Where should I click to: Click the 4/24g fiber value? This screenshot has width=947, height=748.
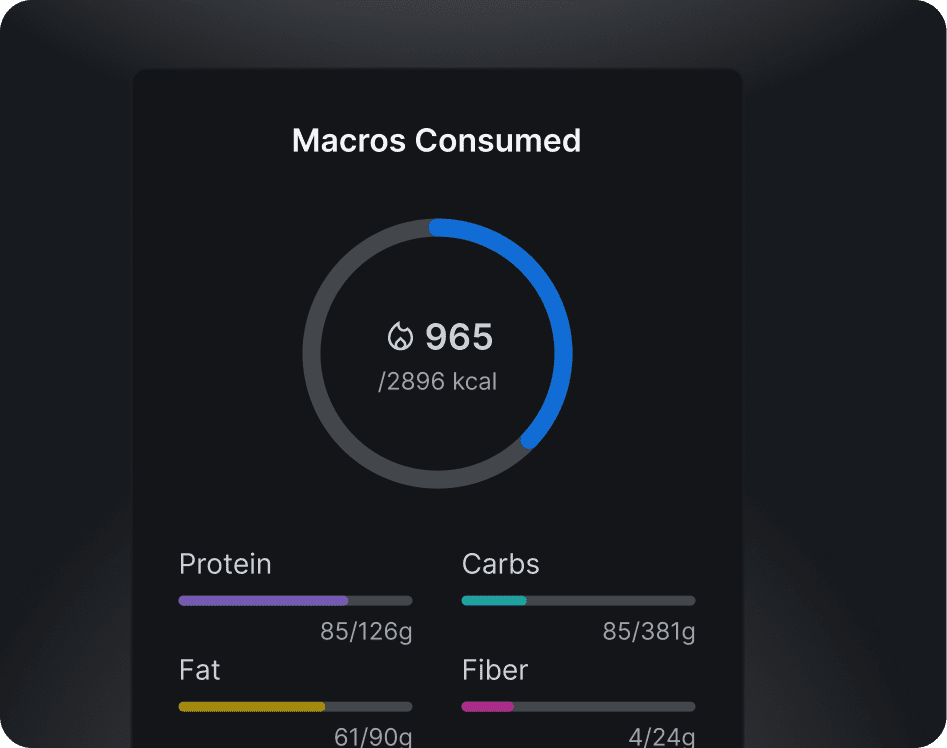pyautogui.click(x=661, y=738)
